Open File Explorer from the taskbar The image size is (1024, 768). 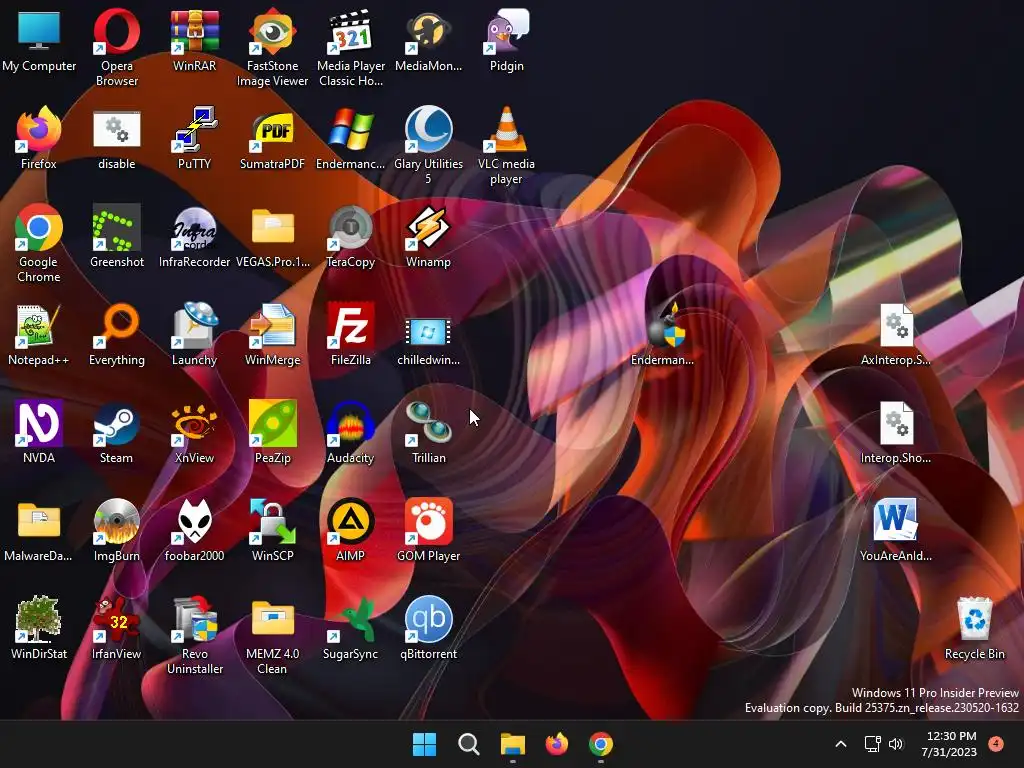[x=513, y=744]
